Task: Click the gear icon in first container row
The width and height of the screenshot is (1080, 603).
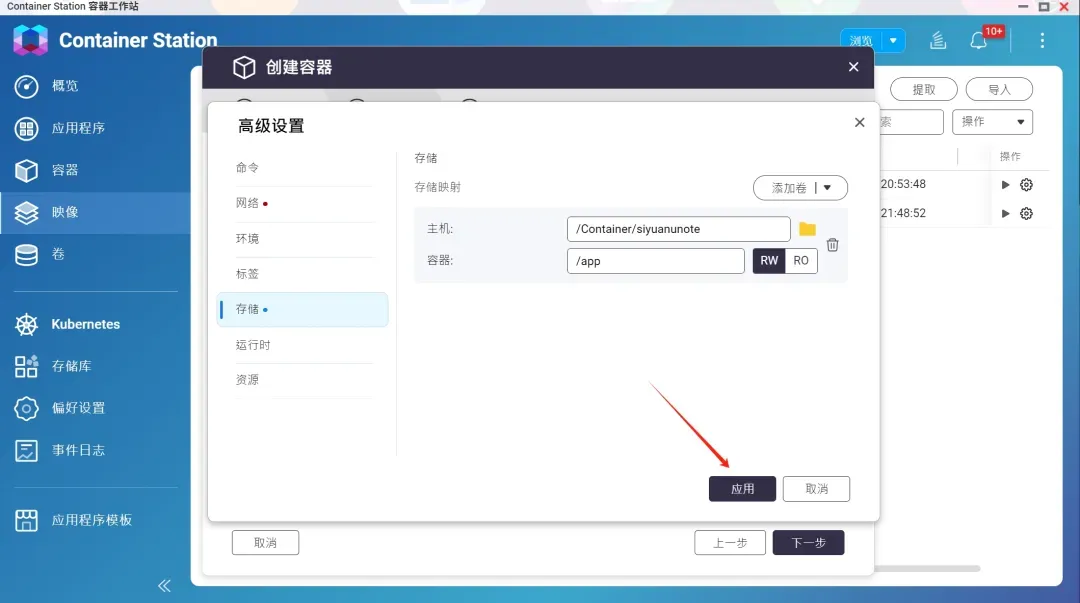Action: coord(1026,185)
